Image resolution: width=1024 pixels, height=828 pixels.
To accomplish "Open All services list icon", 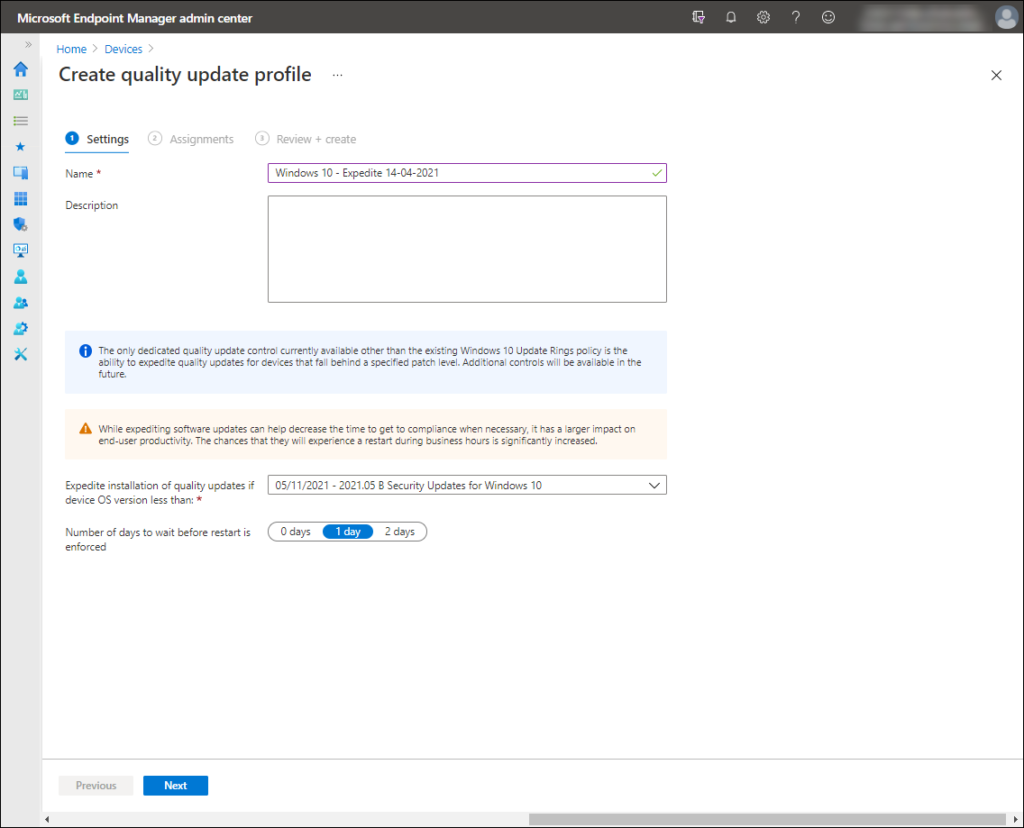I will pyautogui.click(x=21, y=121).
